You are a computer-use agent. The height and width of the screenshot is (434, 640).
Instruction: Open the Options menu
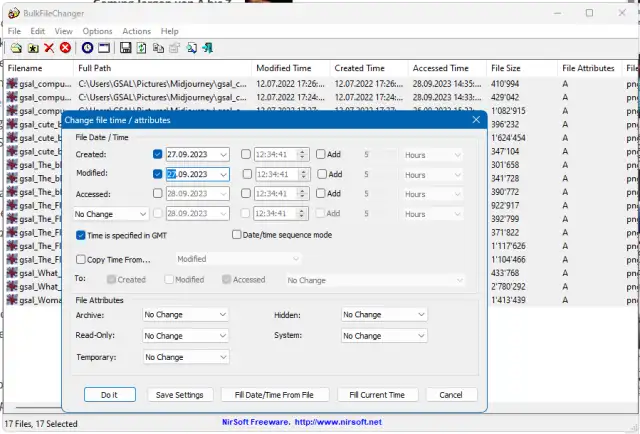point(97,31)
